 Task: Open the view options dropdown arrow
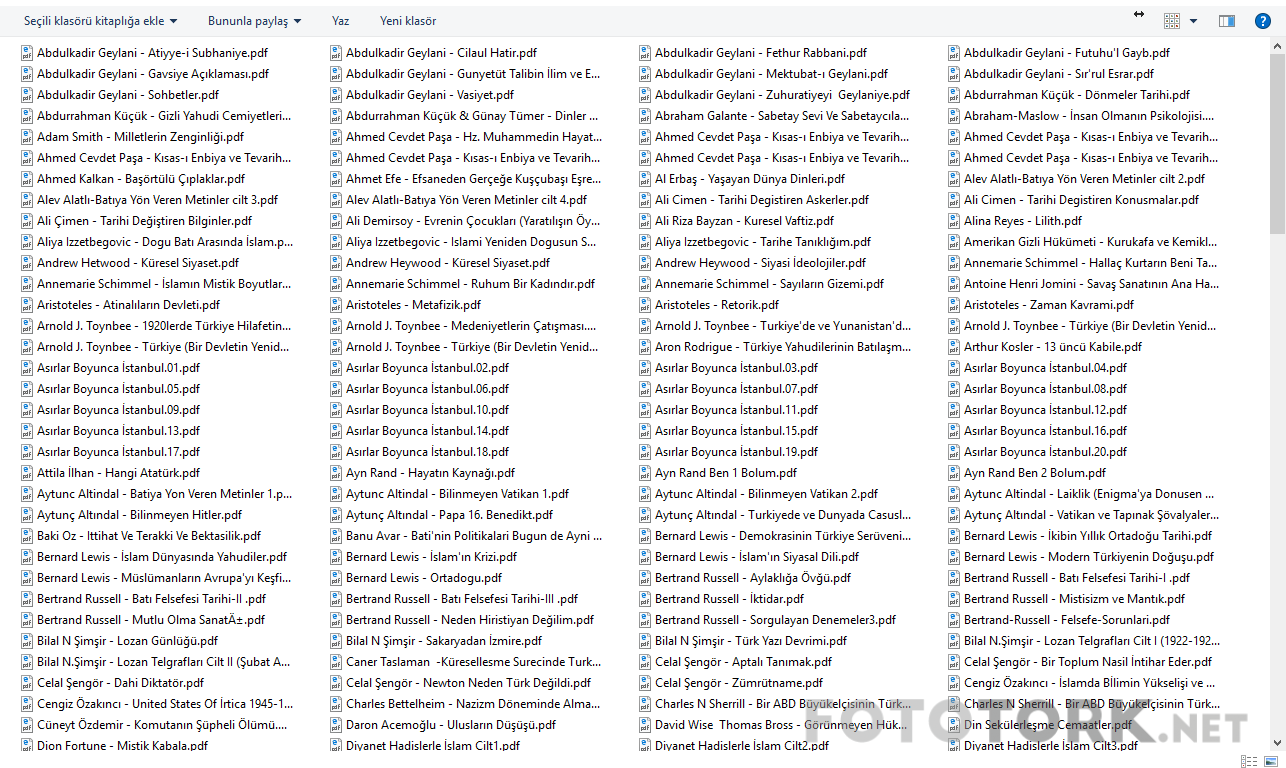coord(1193,21)
